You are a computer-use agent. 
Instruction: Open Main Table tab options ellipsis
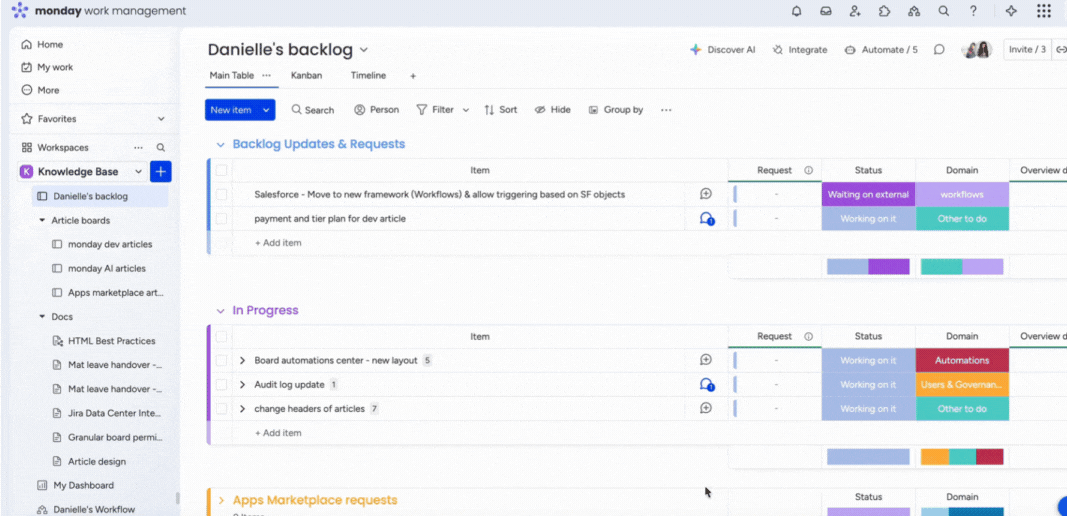click(266, 76)
